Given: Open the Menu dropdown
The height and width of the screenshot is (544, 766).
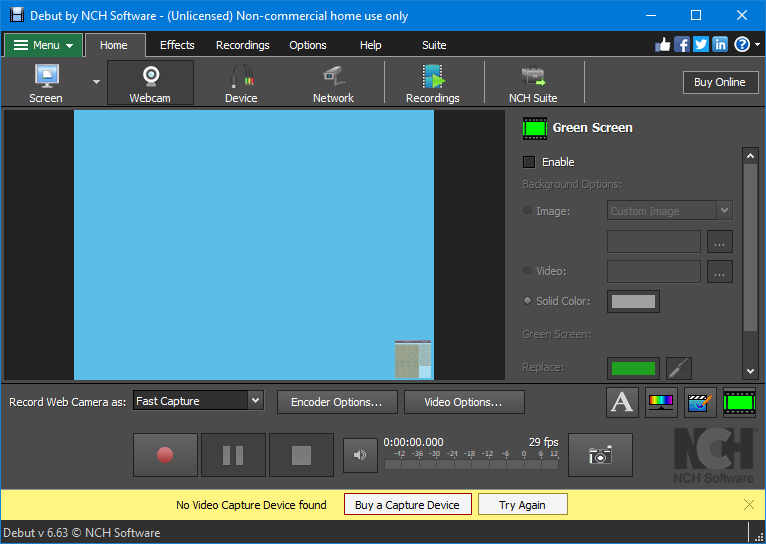Looking at the screenshot, I should click(43, 45).
